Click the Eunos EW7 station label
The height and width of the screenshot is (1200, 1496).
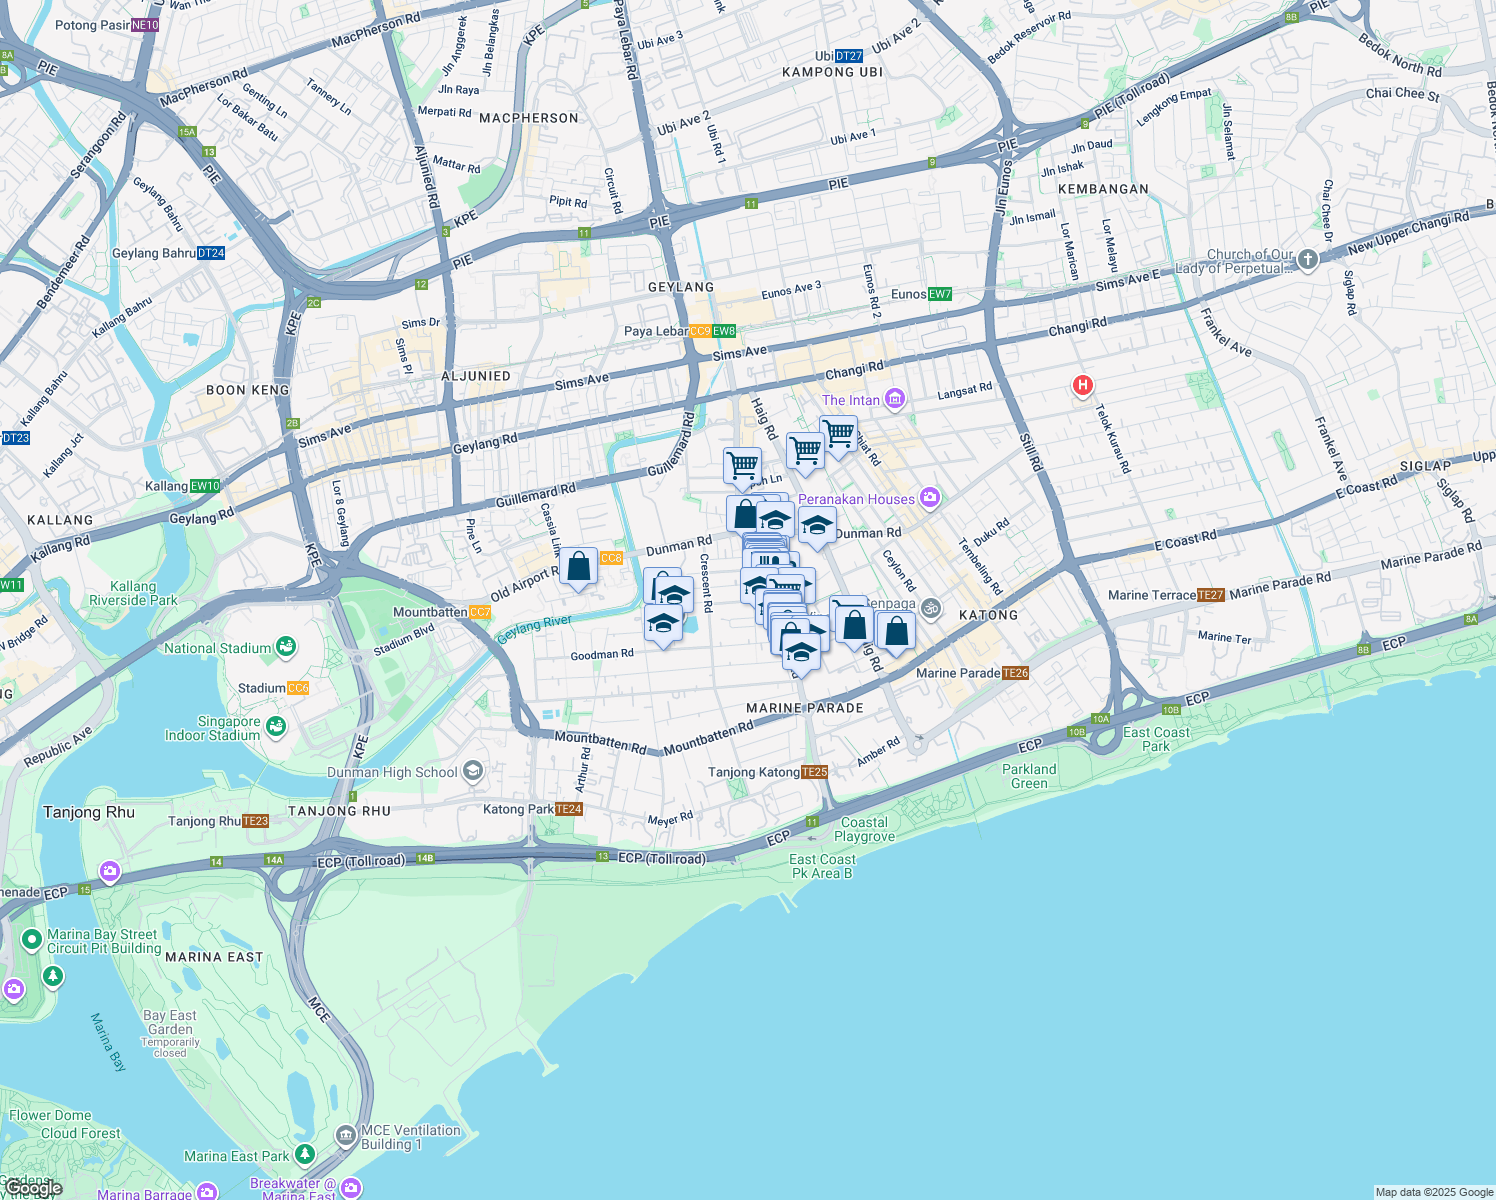(x=921, y=294)
